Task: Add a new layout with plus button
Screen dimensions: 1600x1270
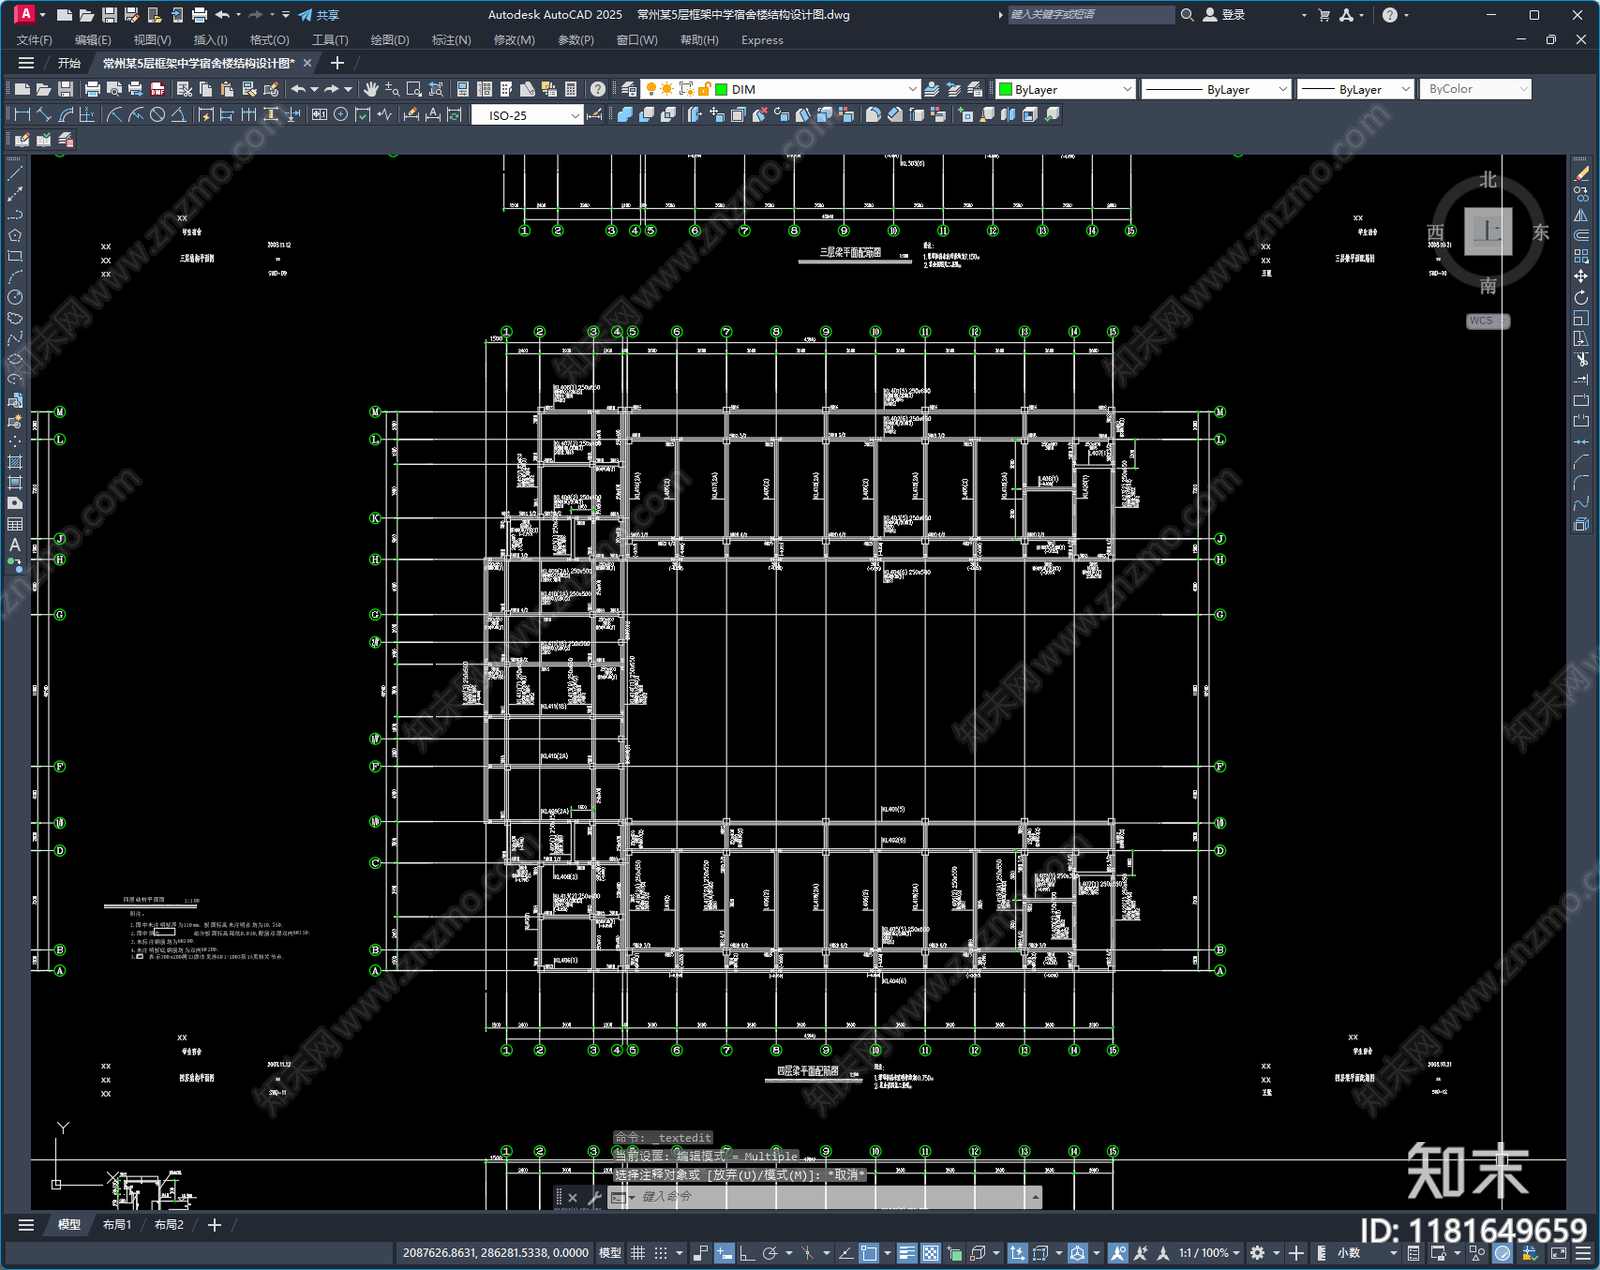Action: [214, 1225]
